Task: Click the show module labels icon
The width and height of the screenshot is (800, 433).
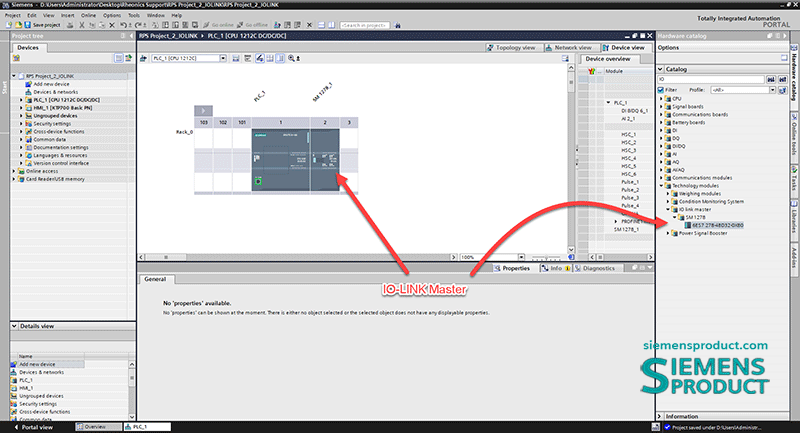Action: pos(260,58)
